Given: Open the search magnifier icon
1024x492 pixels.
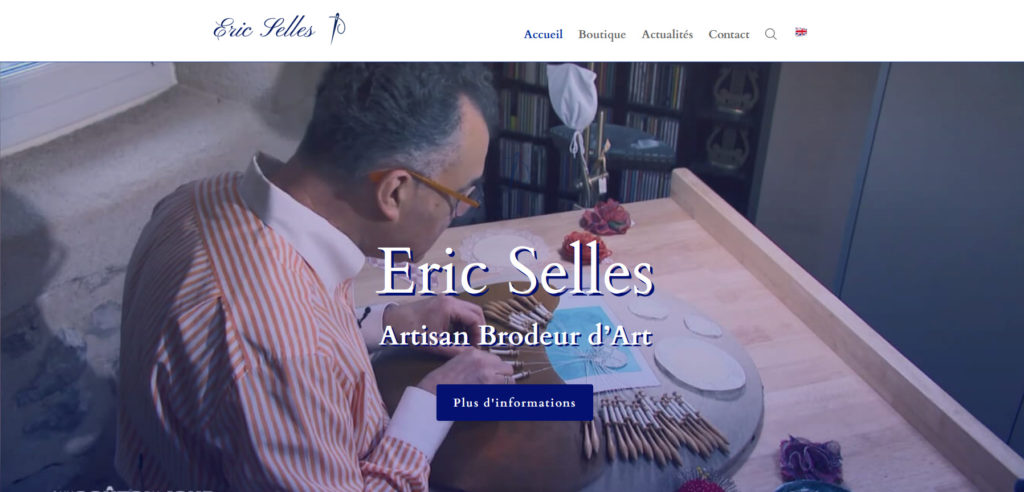Looking at the screenshot, I should coord(771,34).
